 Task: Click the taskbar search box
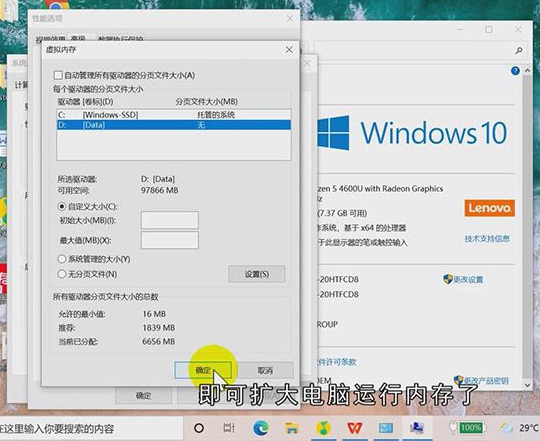91,429
